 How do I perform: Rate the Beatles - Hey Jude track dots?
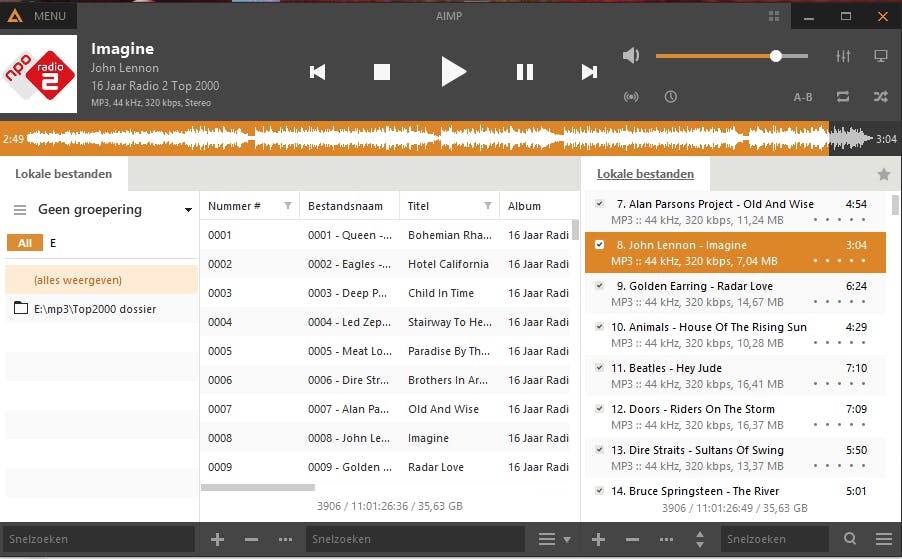point(839,384)
